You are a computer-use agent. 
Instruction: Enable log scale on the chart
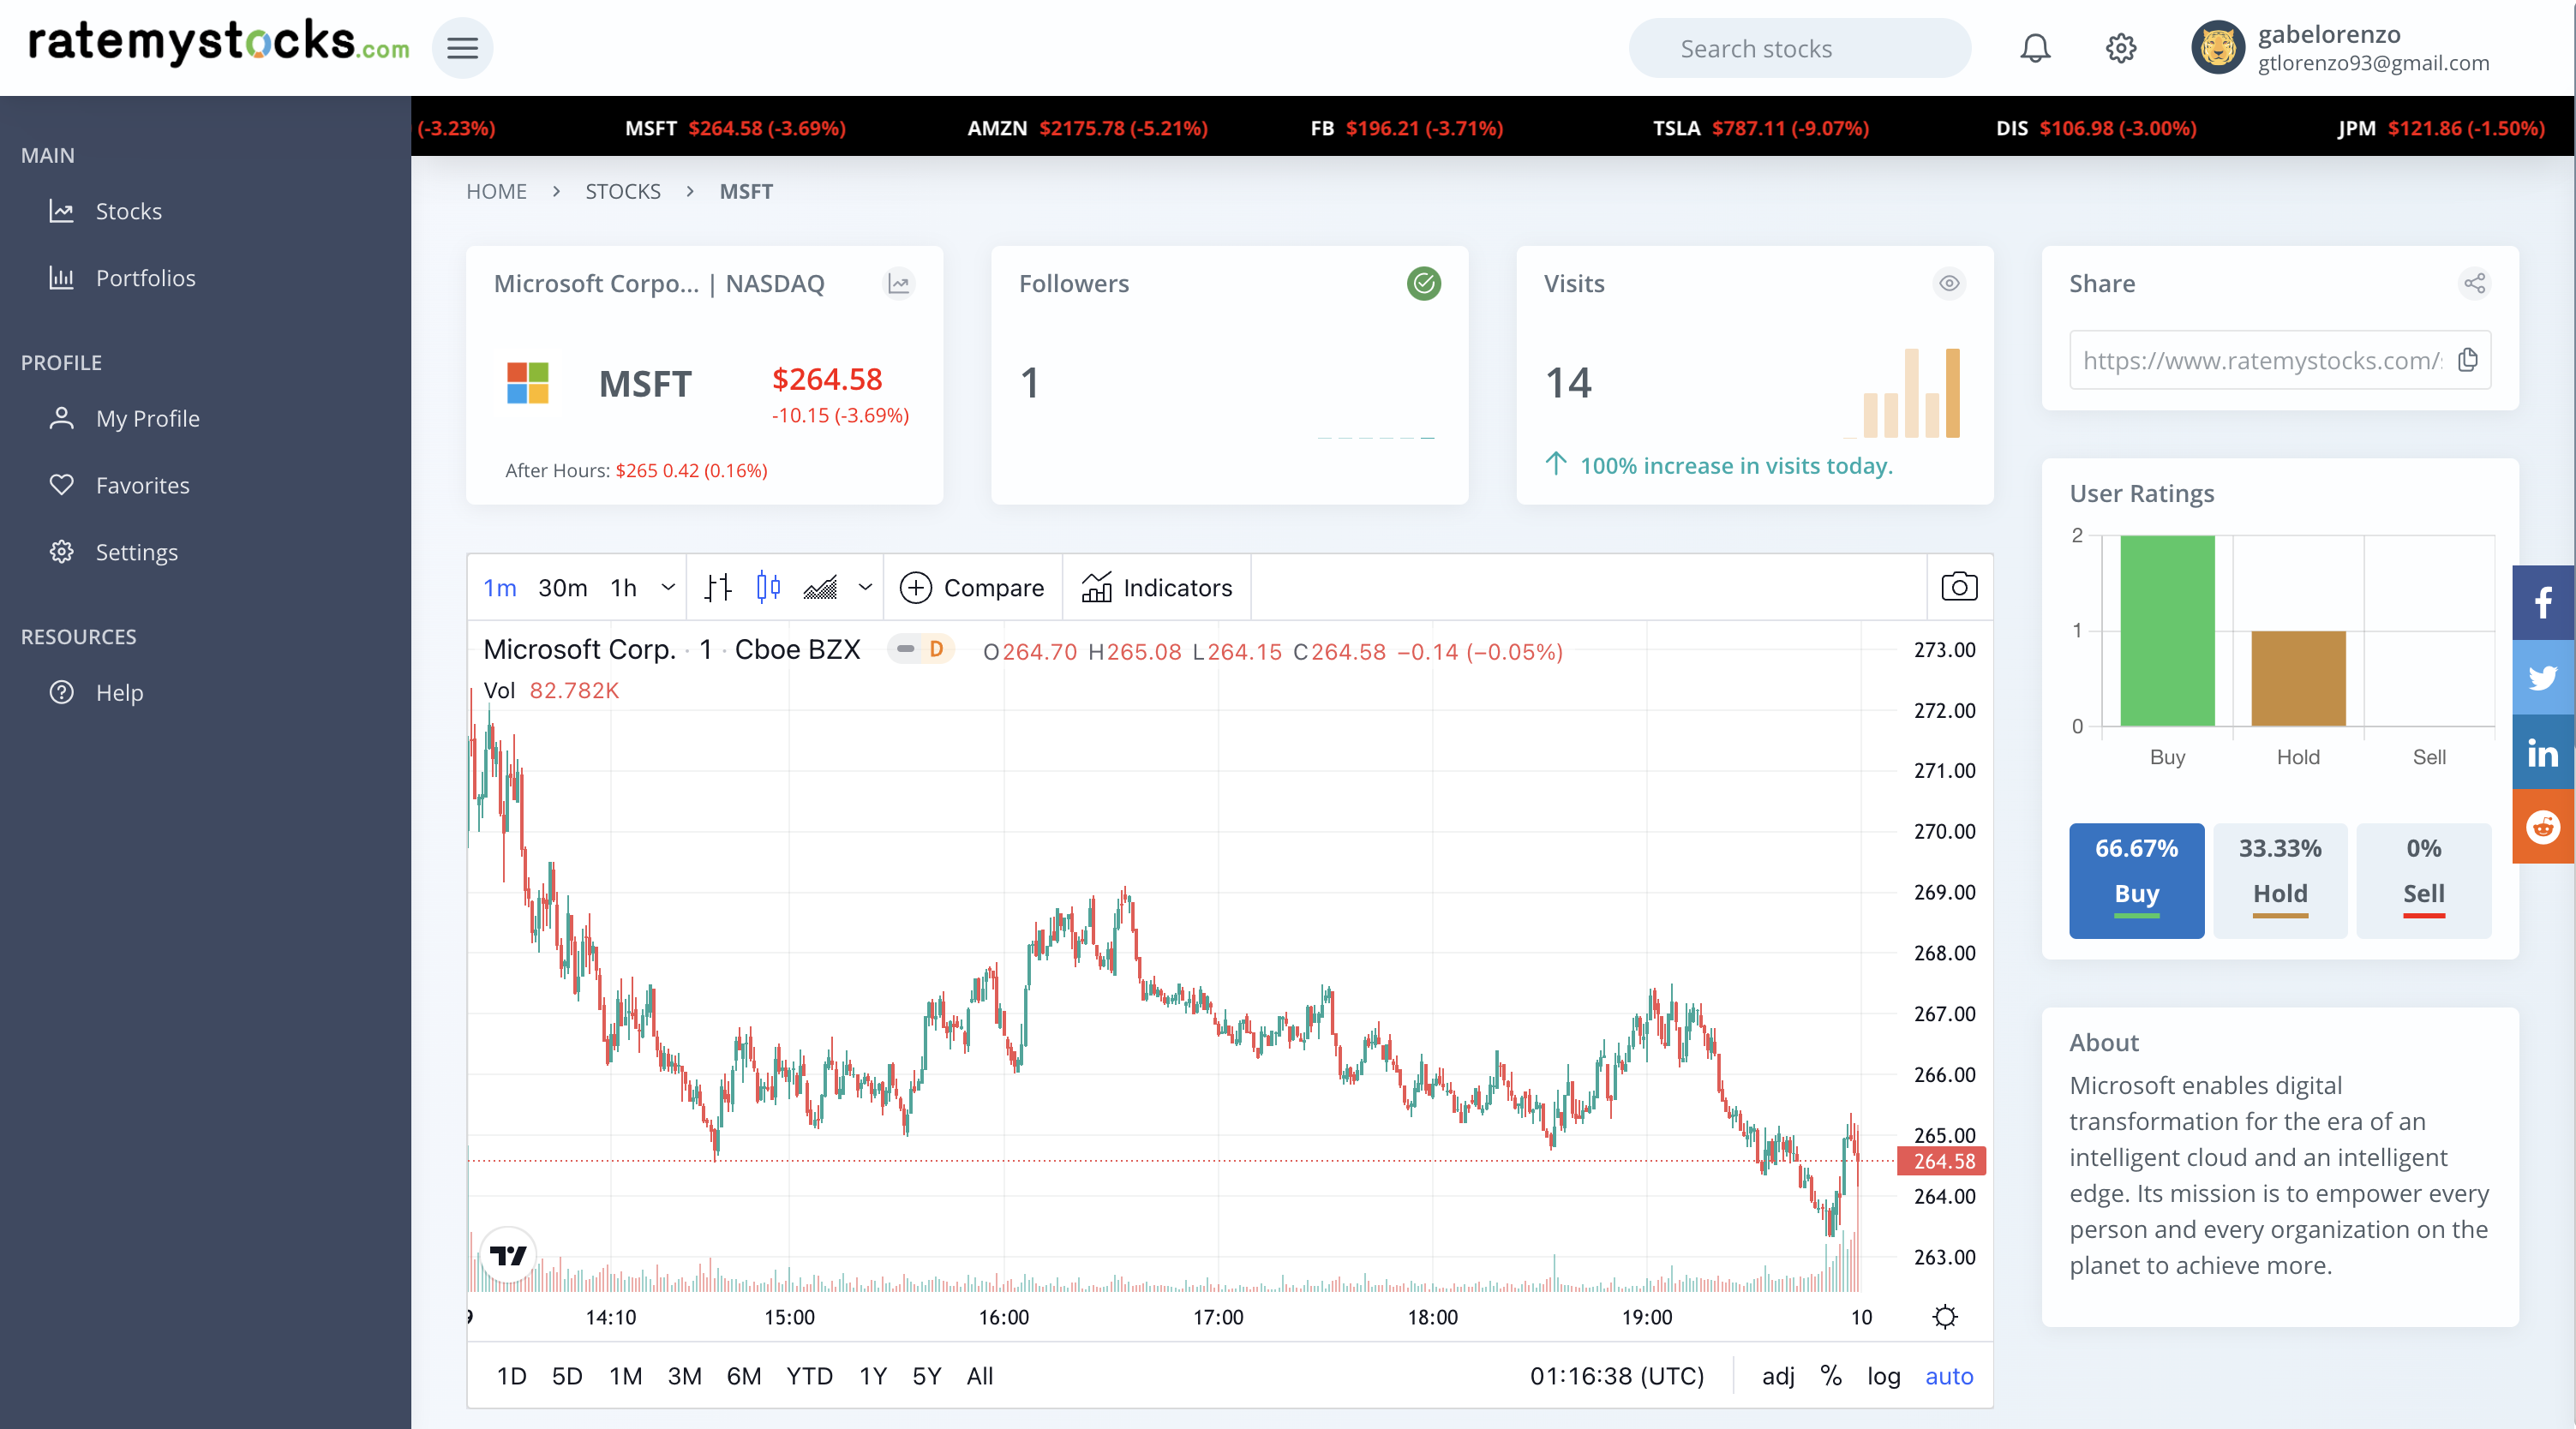[1884, 1377]
